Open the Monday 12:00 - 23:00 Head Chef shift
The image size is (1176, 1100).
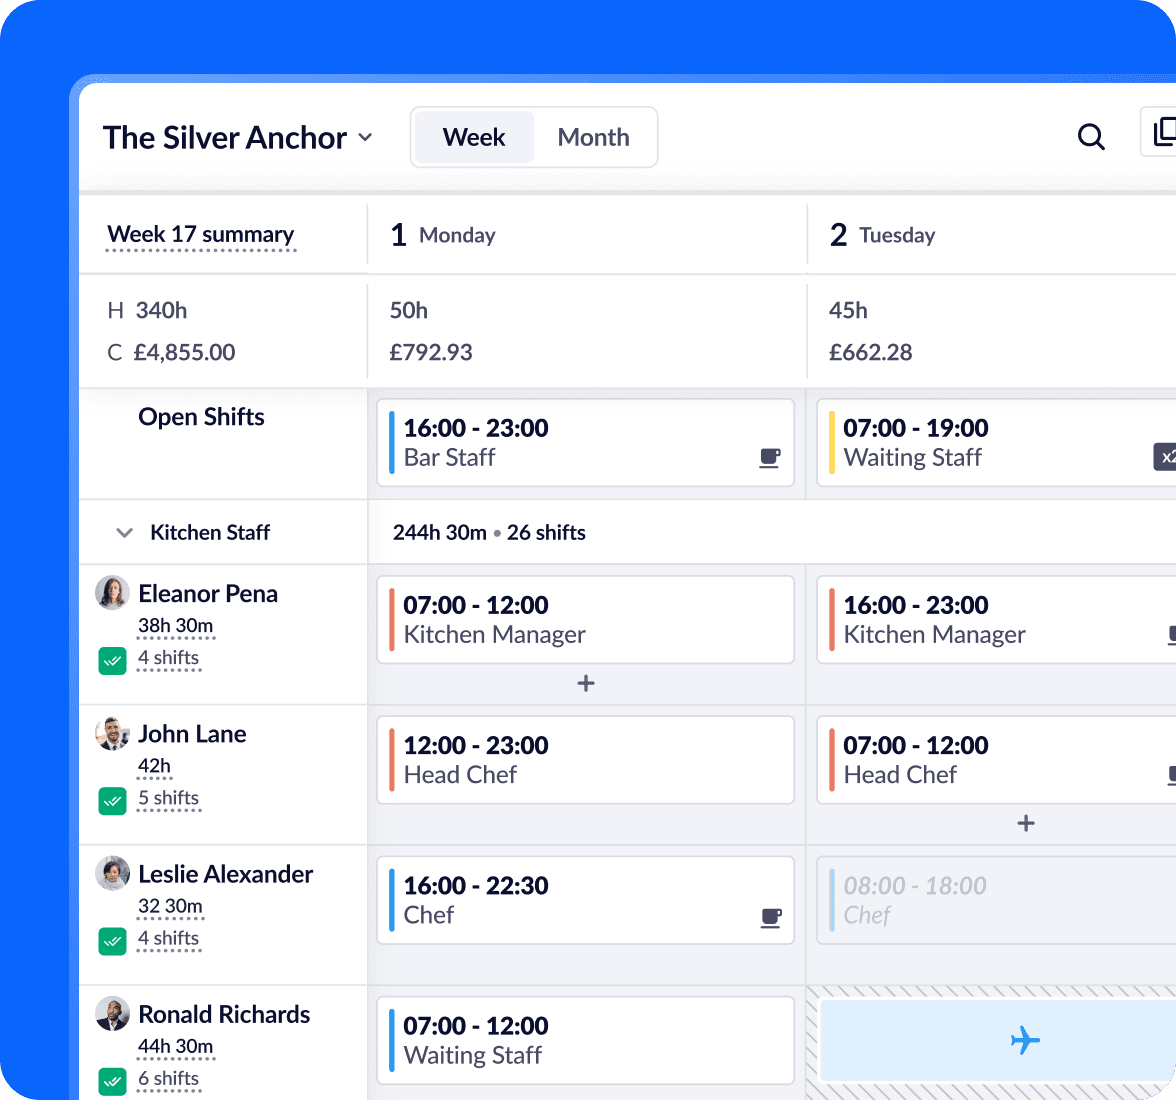tap(585, 760)
